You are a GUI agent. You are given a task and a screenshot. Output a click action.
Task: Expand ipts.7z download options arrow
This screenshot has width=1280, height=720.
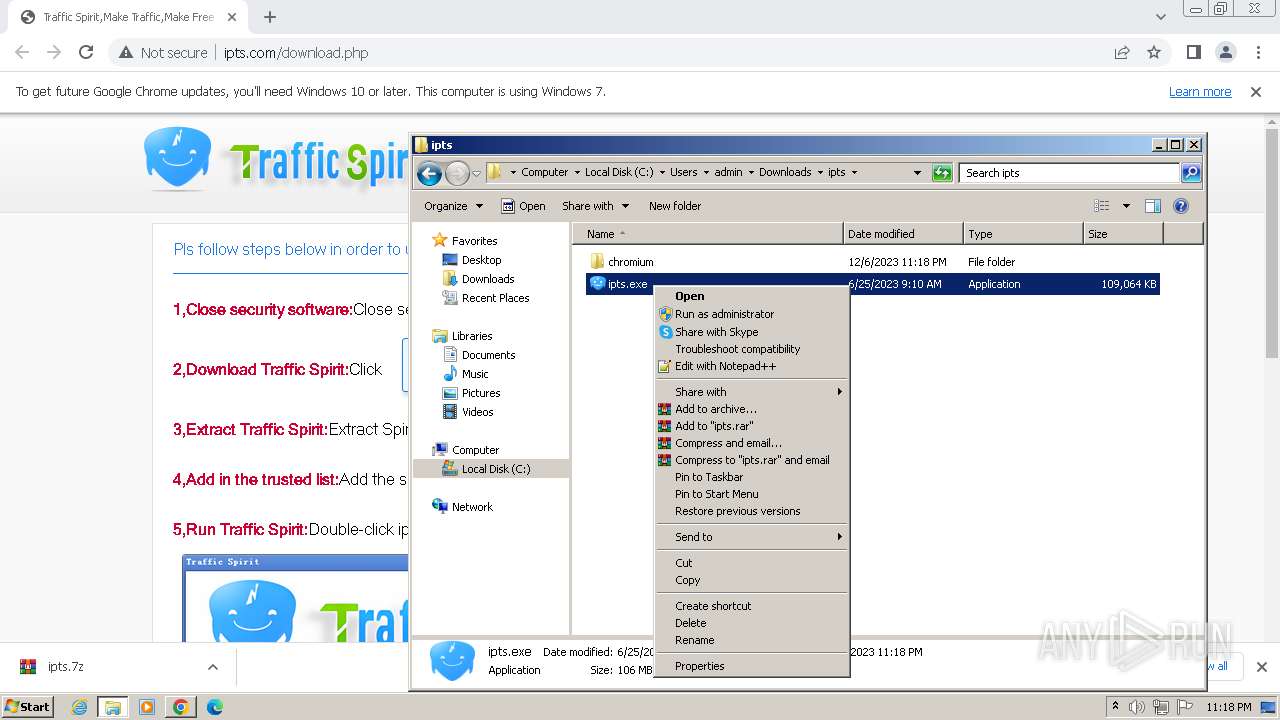coord(212,667)
